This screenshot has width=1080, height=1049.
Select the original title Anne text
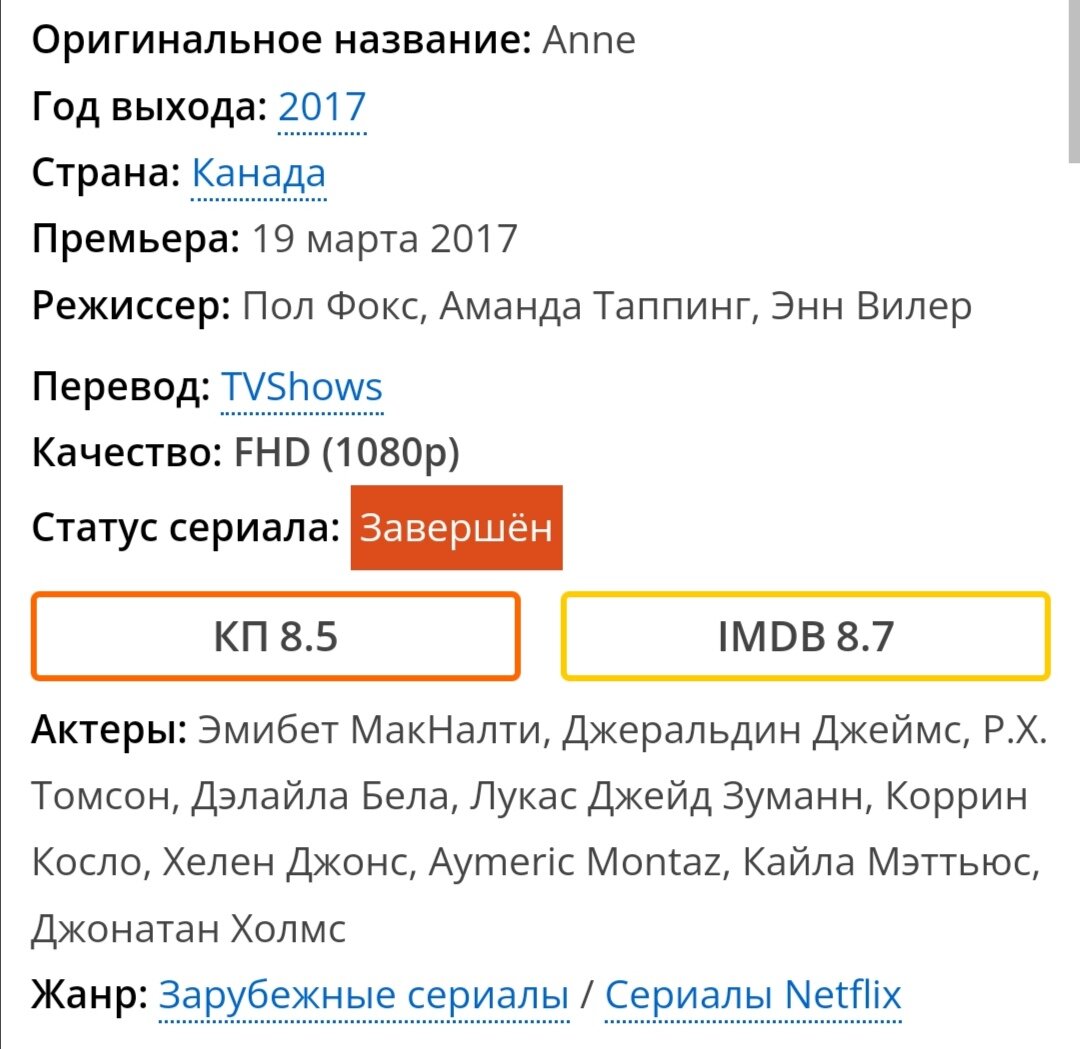click(588, 41)
